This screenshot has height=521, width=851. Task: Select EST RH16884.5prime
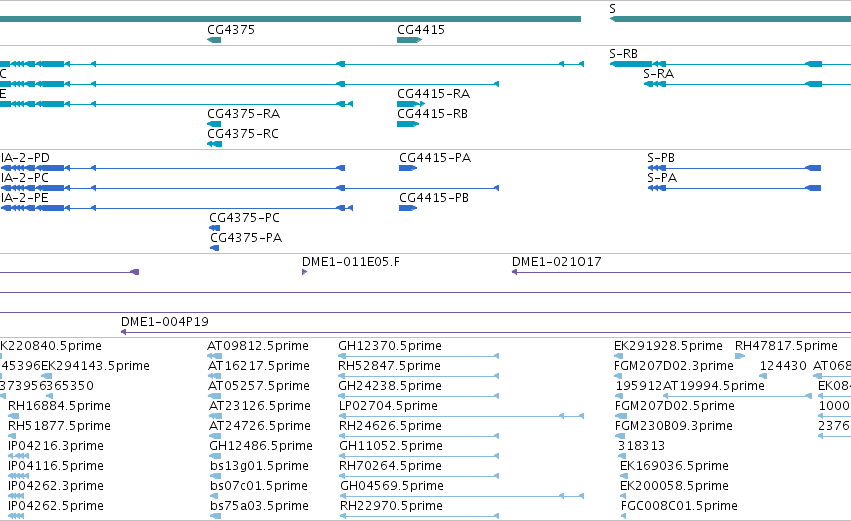click(59, 406)
